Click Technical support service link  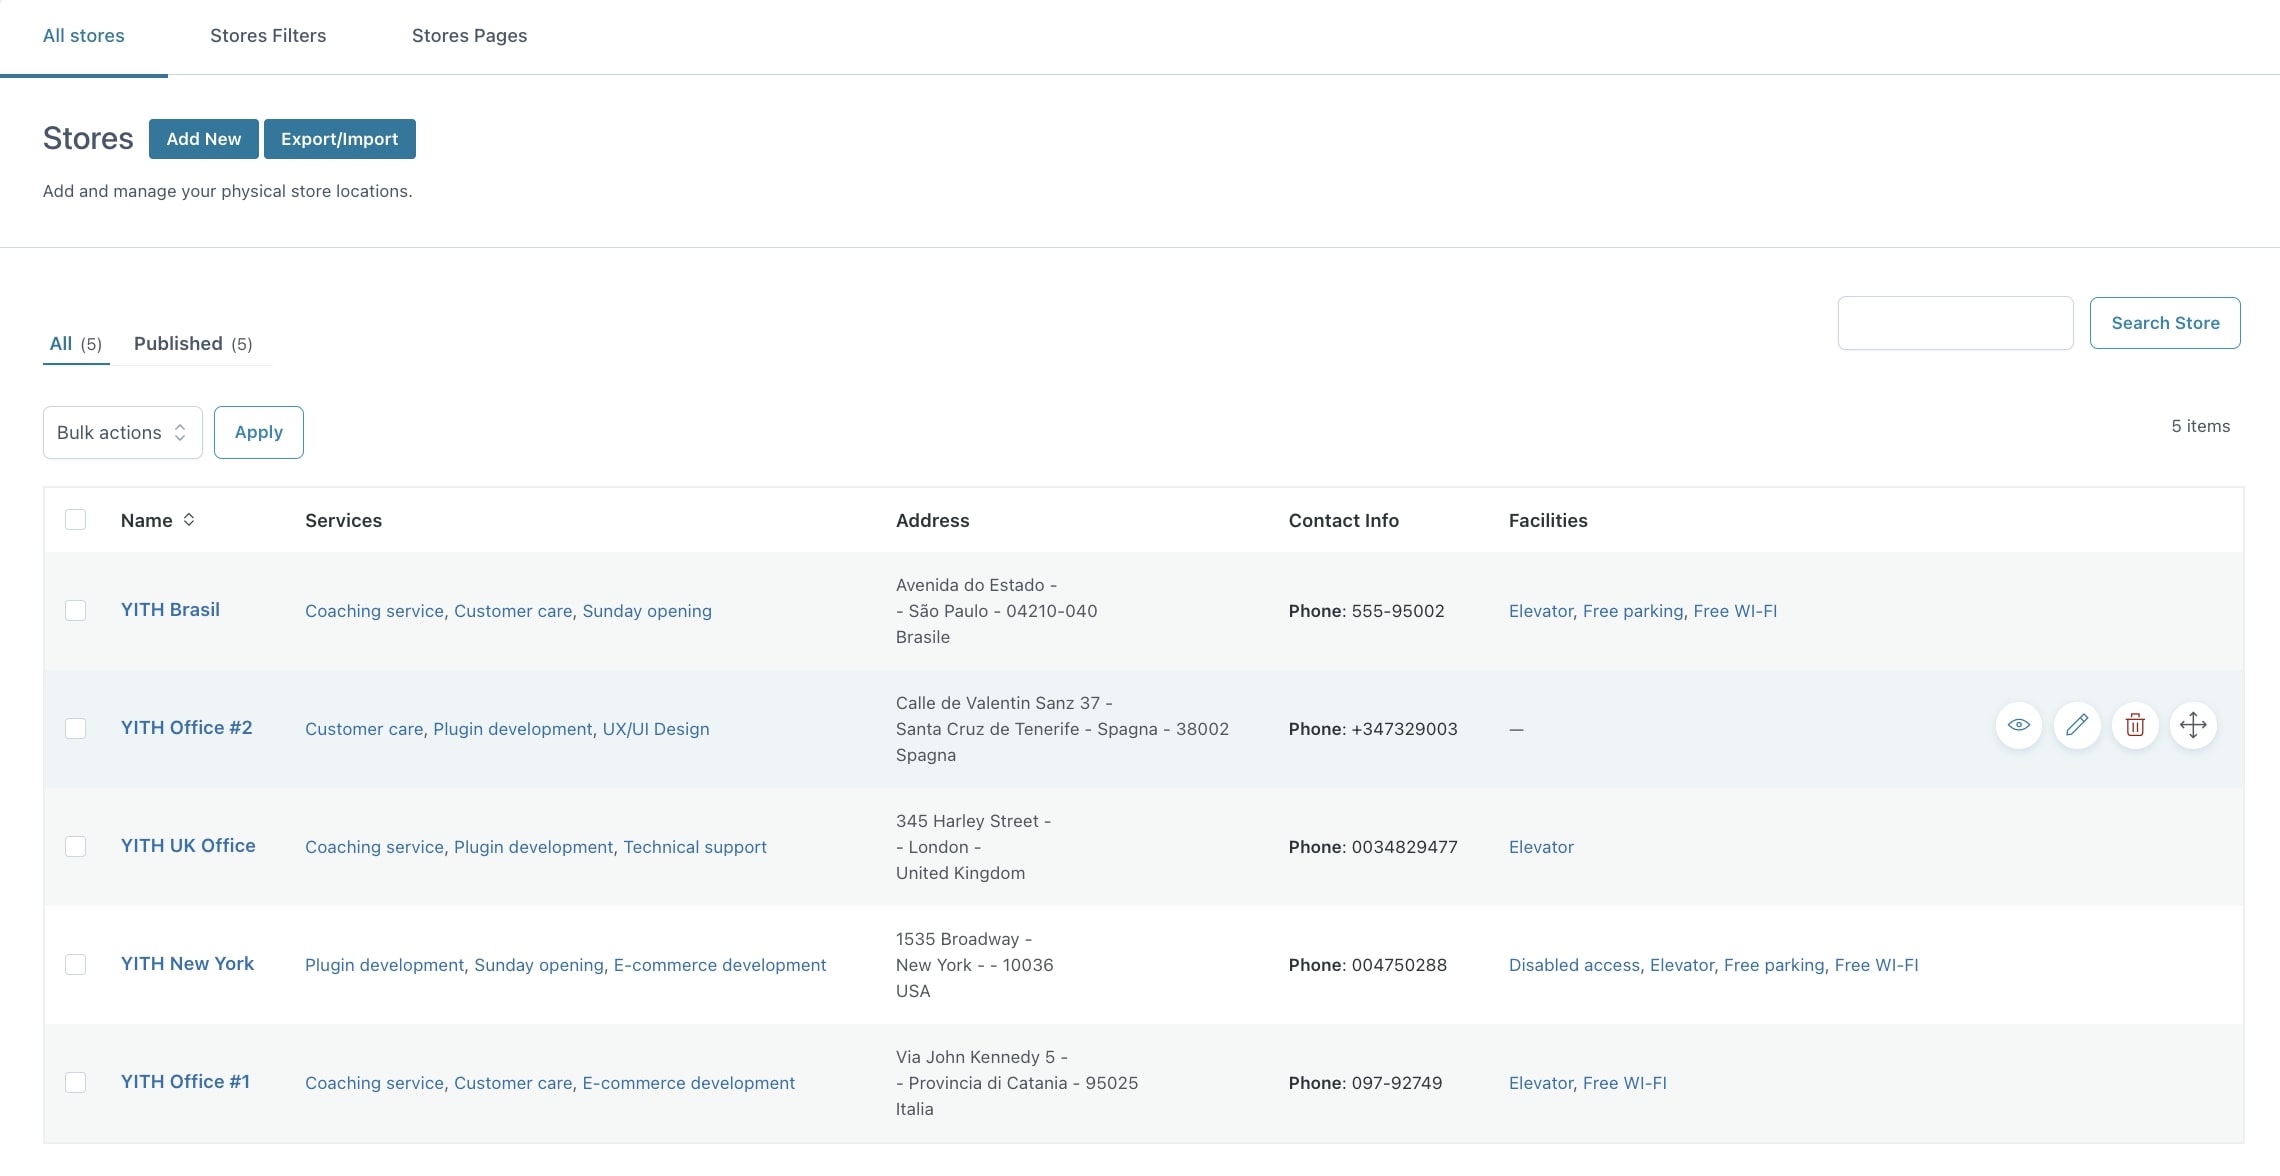click(695, 847)
